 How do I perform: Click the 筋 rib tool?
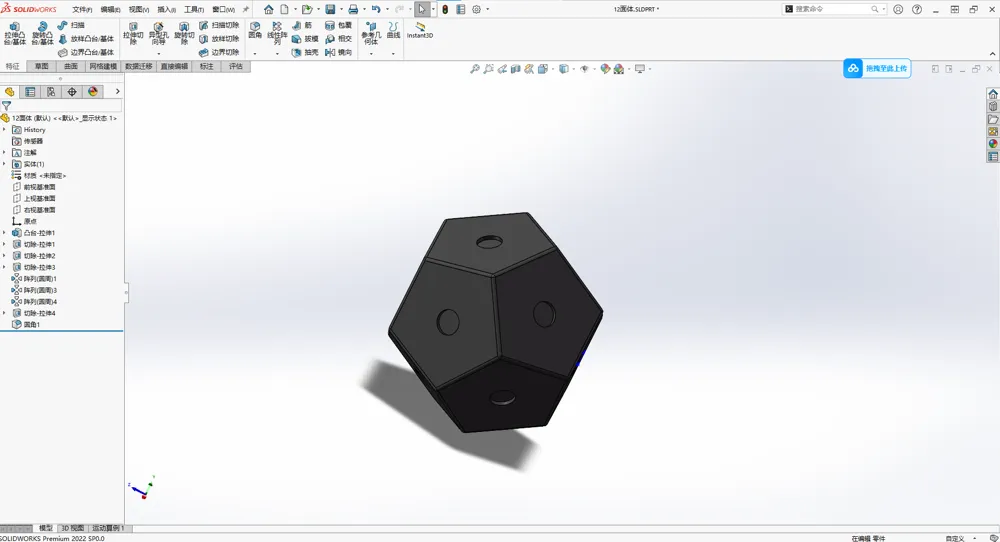point(302,25)
